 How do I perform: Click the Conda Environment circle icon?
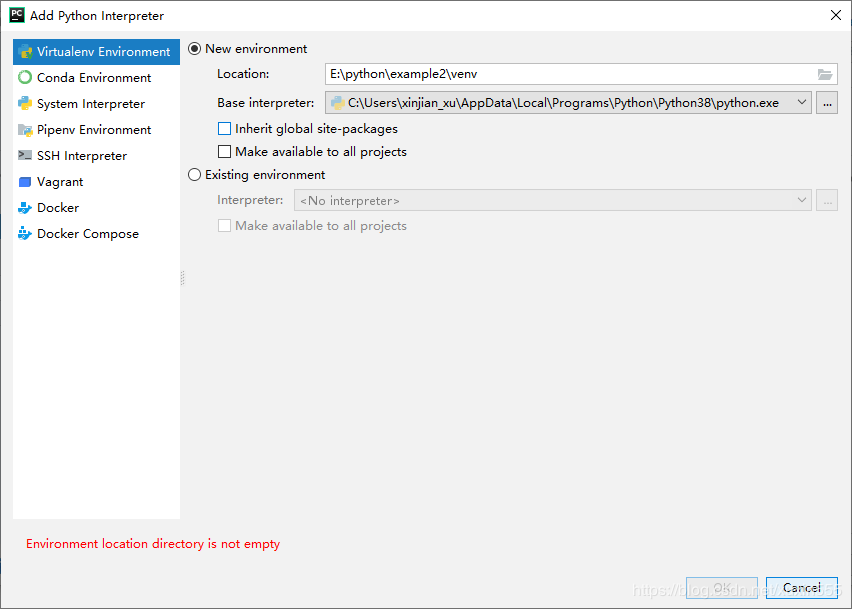point(25,78)
